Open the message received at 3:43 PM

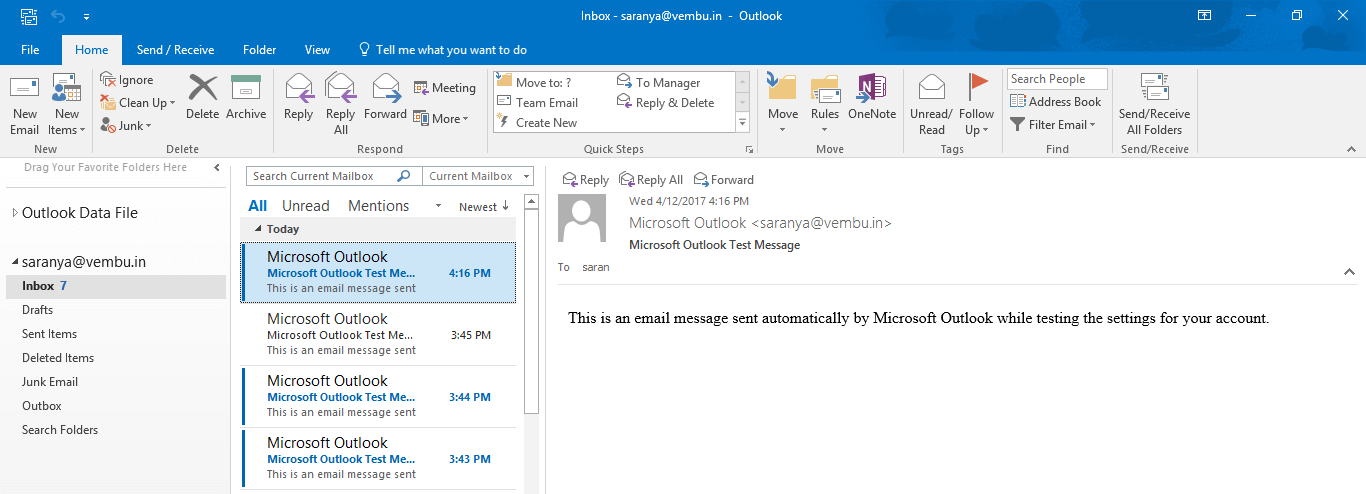(x=378, y=458)
